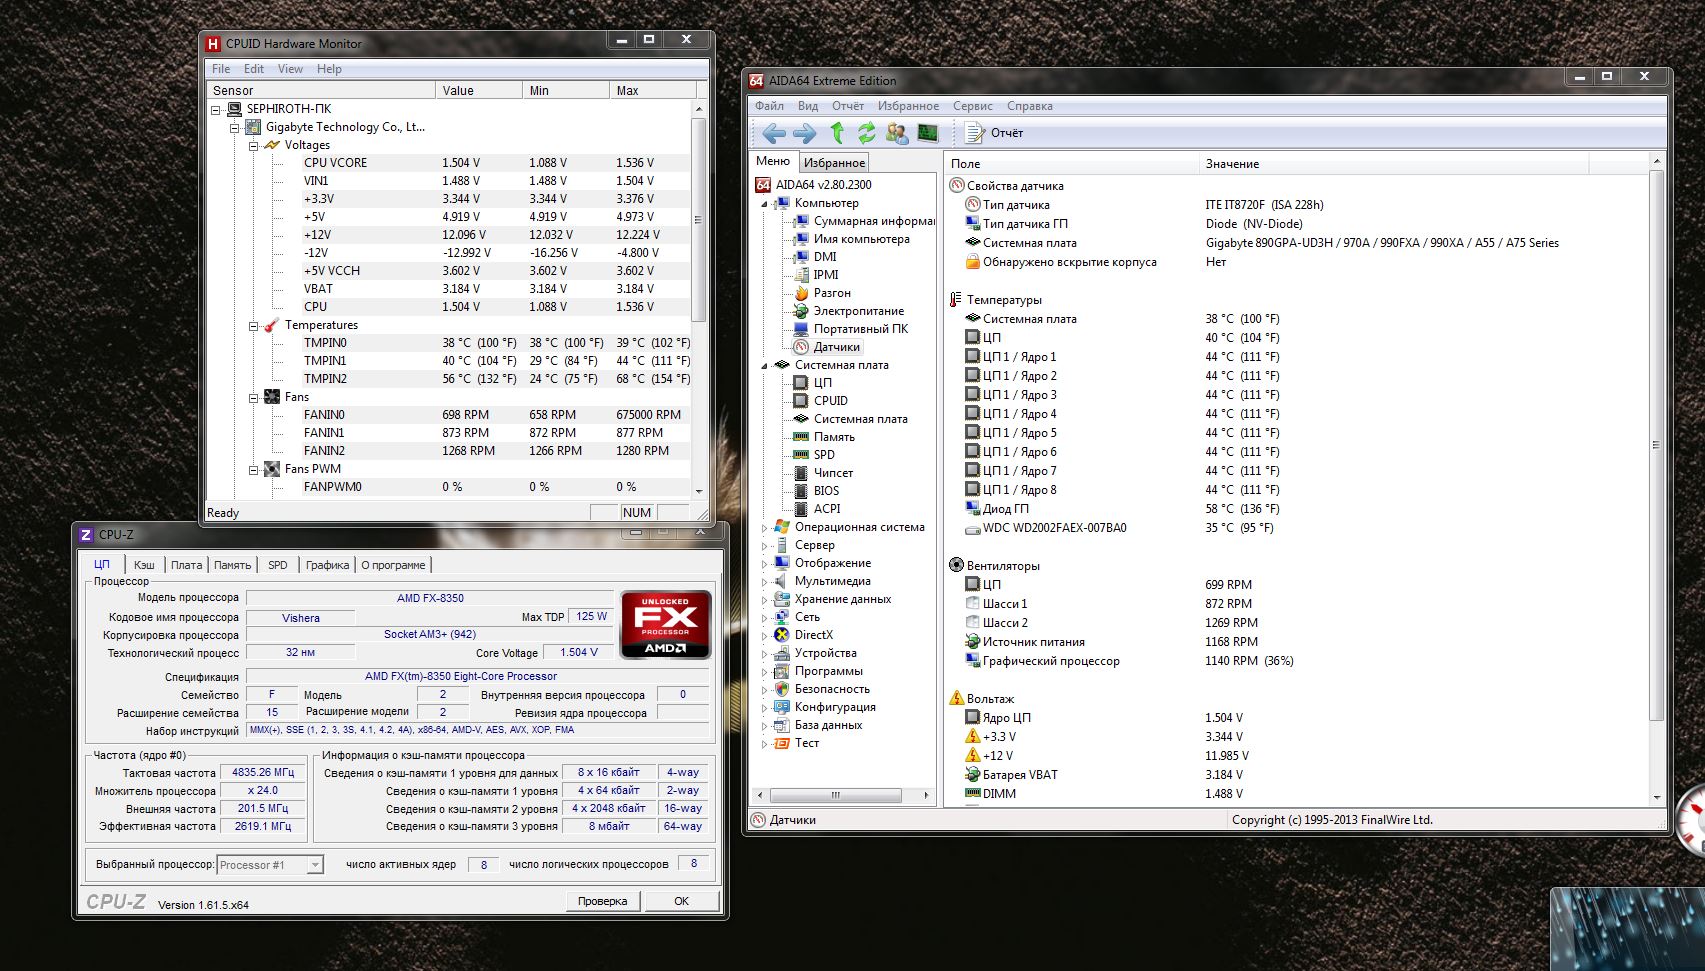Select the Конфигурация icon in AIDA64 tree
Screen dimensions: 1705x971
point(782,707)
